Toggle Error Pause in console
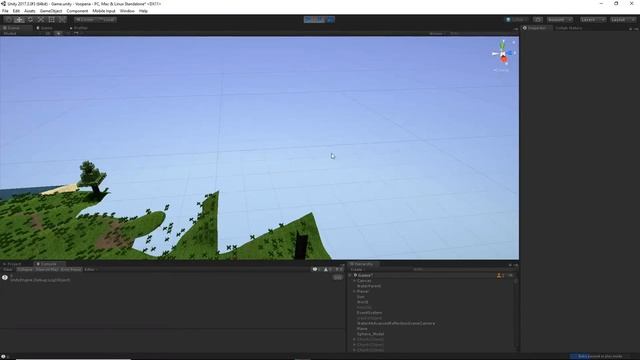Image resolution: width=640 pixels, height=360 pixels. (x=71, y=269)
